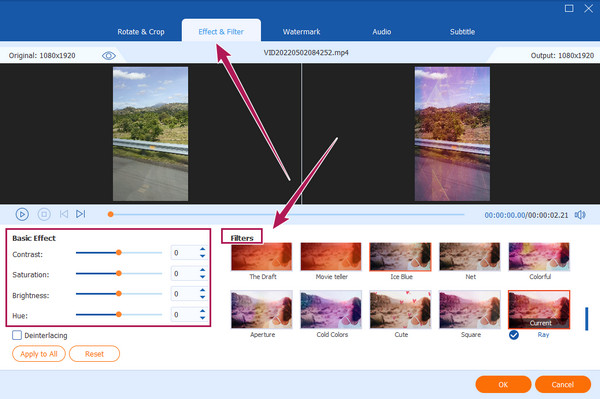Apply the Movie teller filter
Viewport: 600px width, 399px height.
(x=331, y=257)
